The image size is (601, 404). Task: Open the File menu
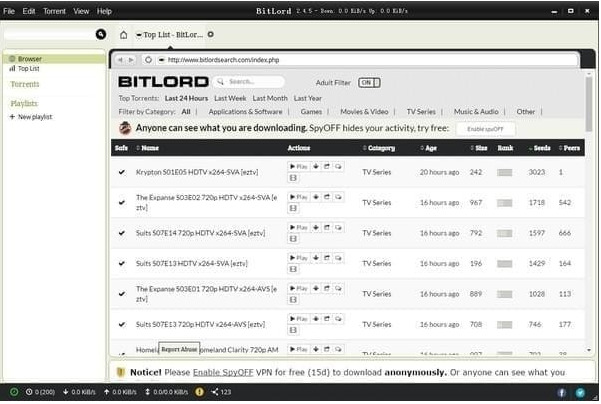coord(8,11)
